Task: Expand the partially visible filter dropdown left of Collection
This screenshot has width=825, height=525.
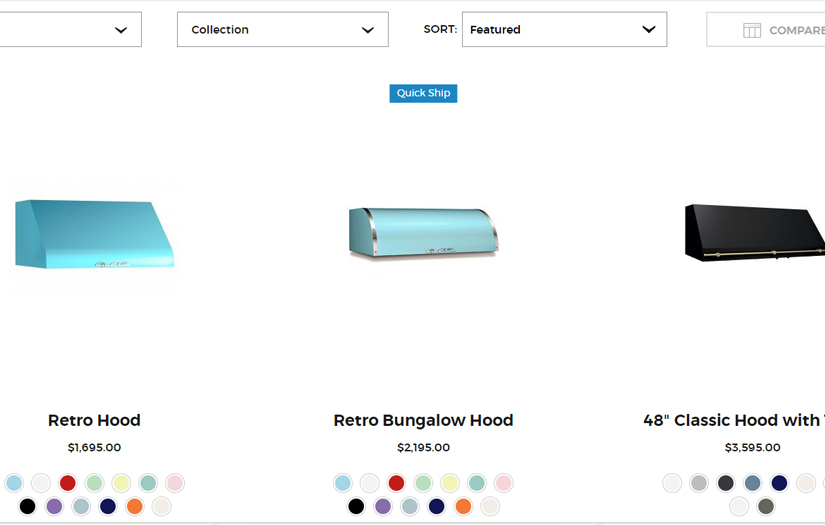Action: (71, 29)
